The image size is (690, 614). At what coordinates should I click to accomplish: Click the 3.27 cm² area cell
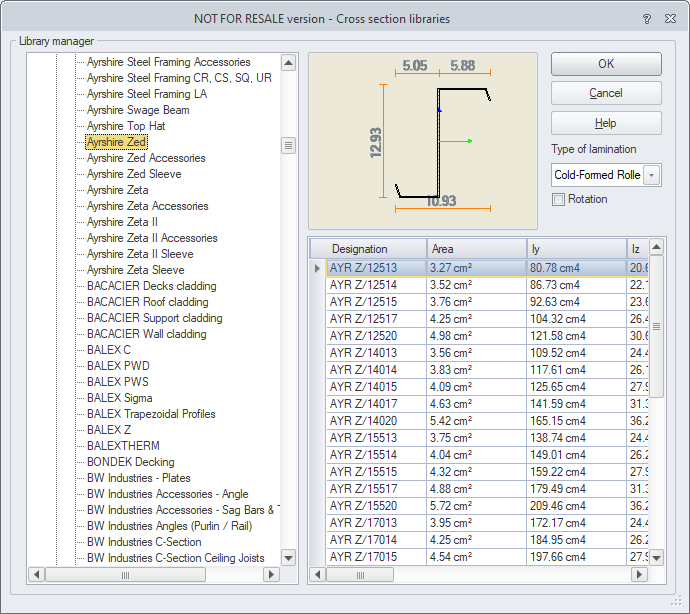[x=477, y=268]
